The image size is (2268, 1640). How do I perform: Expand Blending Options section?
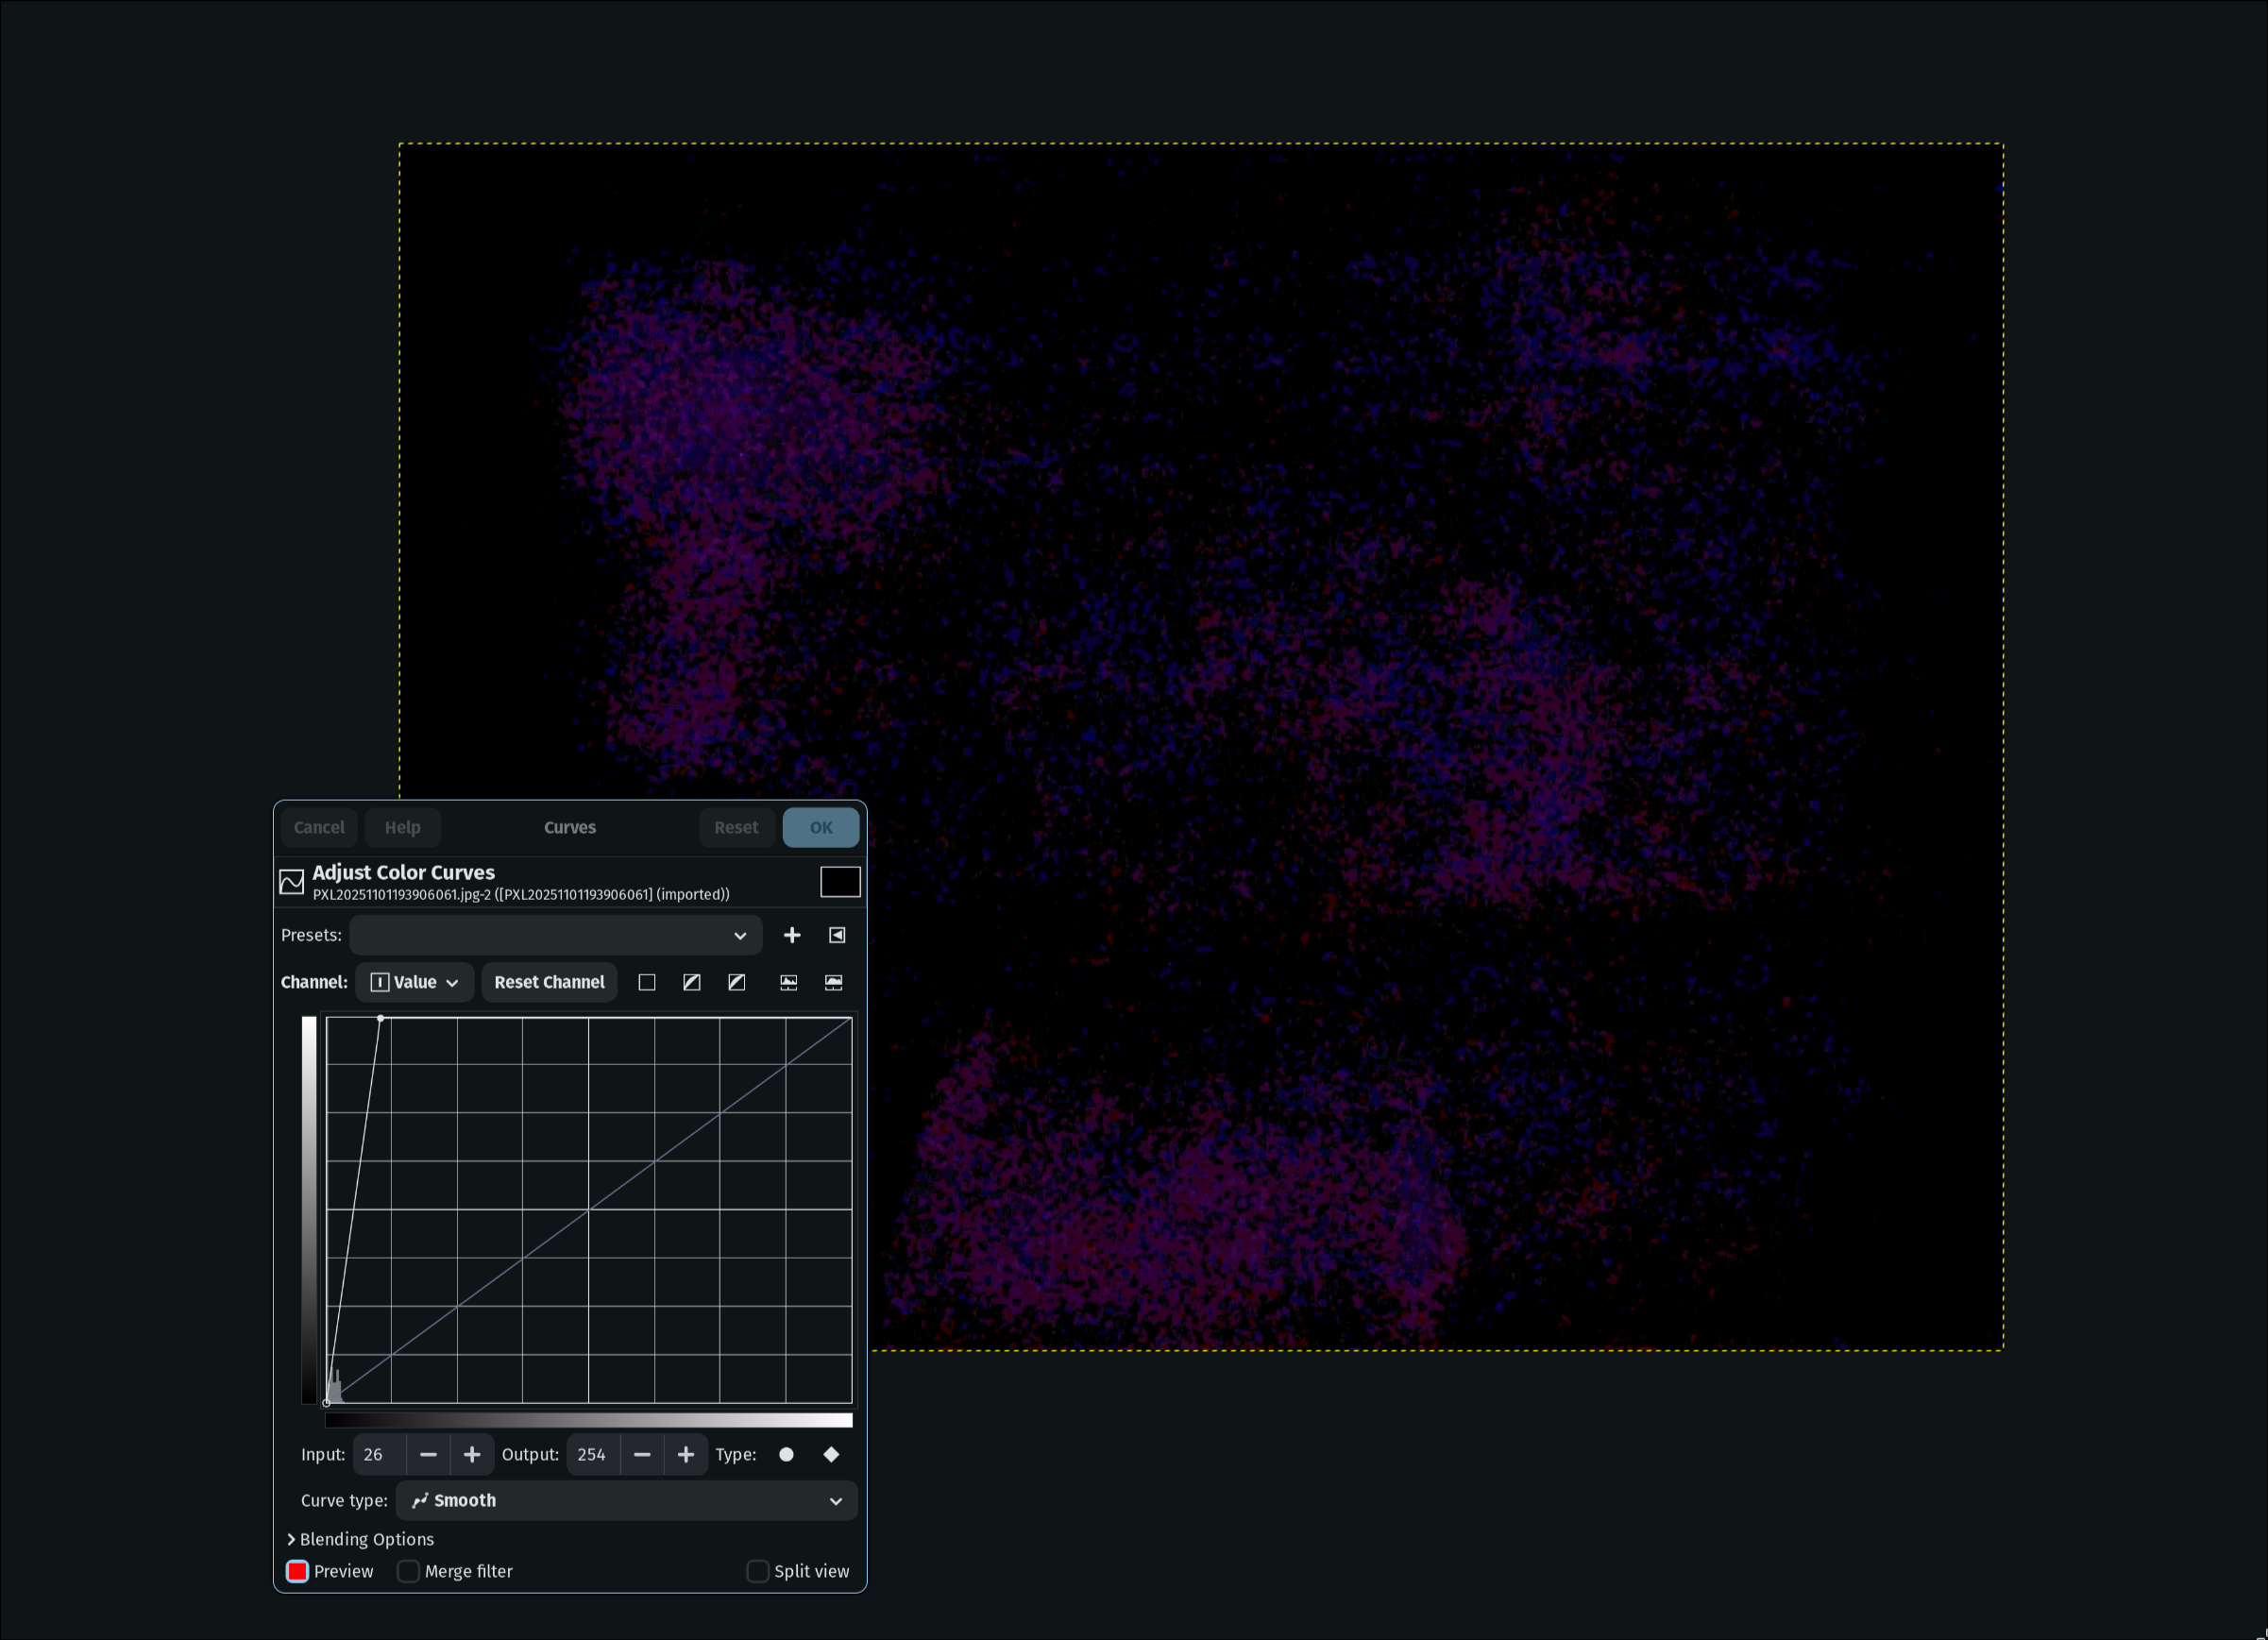tap(360, 1539)
